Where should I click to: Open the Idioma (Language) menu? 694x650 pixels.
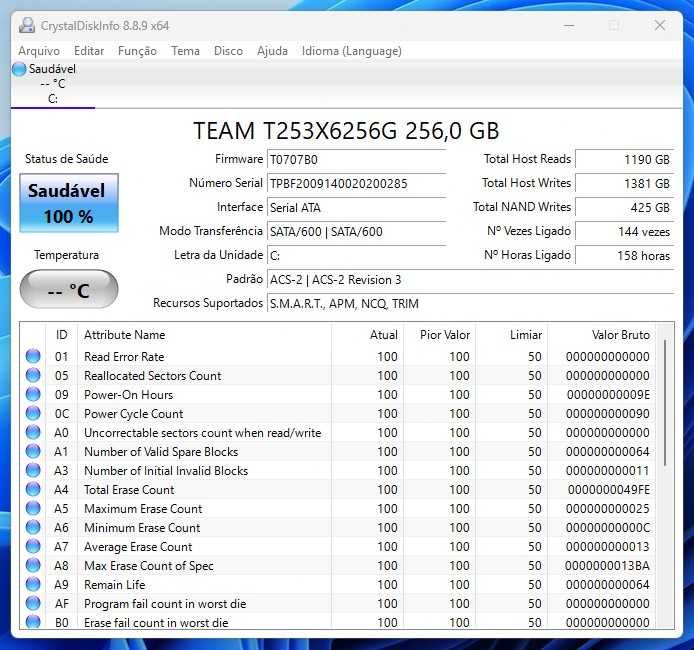point(352,51)
